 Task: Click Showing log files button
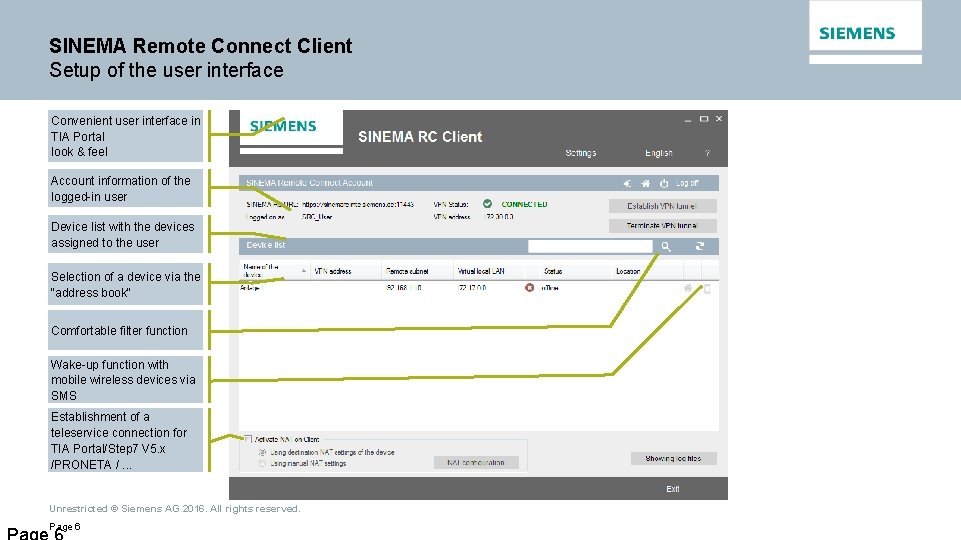673,458
